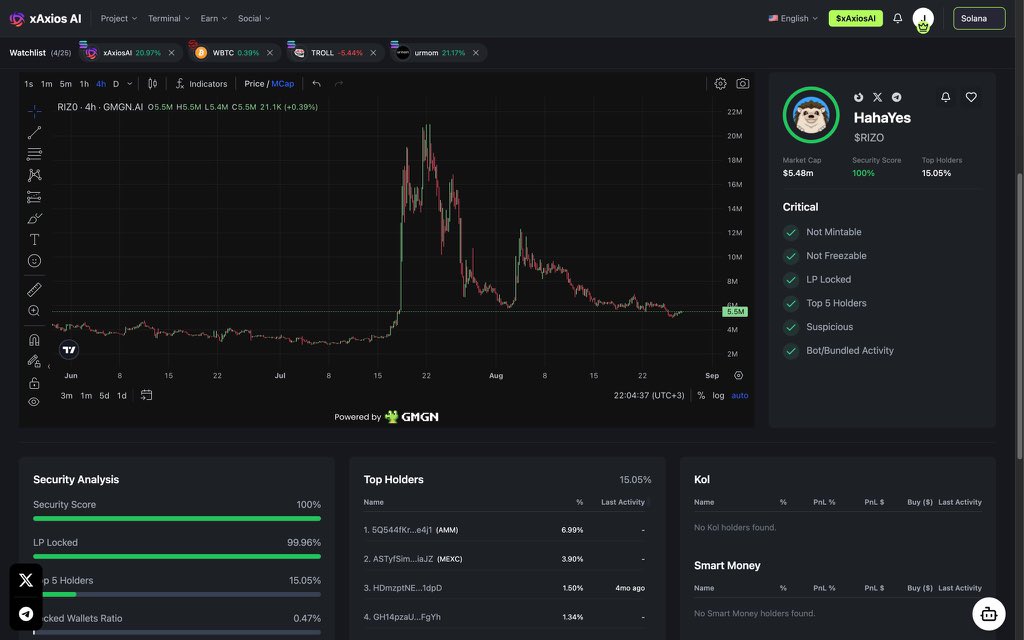This screenshot has height=640, width=1024.
Task: Go to xAxios AI home logo
Action: pos(45,19)
